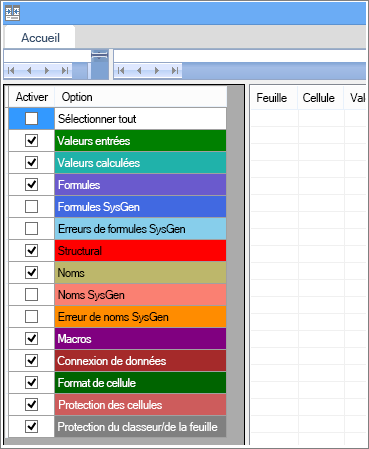The height and width of the screenshot is (449, 369).
Task: Sort by the Cellule column header
Action: 320,98
